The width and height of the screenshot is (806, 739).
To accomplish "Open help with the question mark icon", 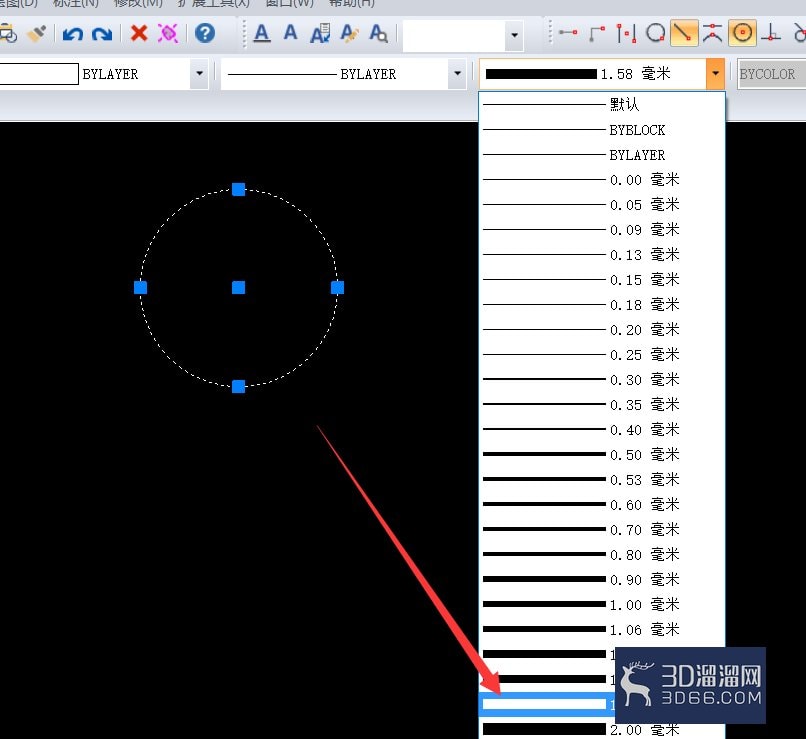I will (x=205, y=33).
